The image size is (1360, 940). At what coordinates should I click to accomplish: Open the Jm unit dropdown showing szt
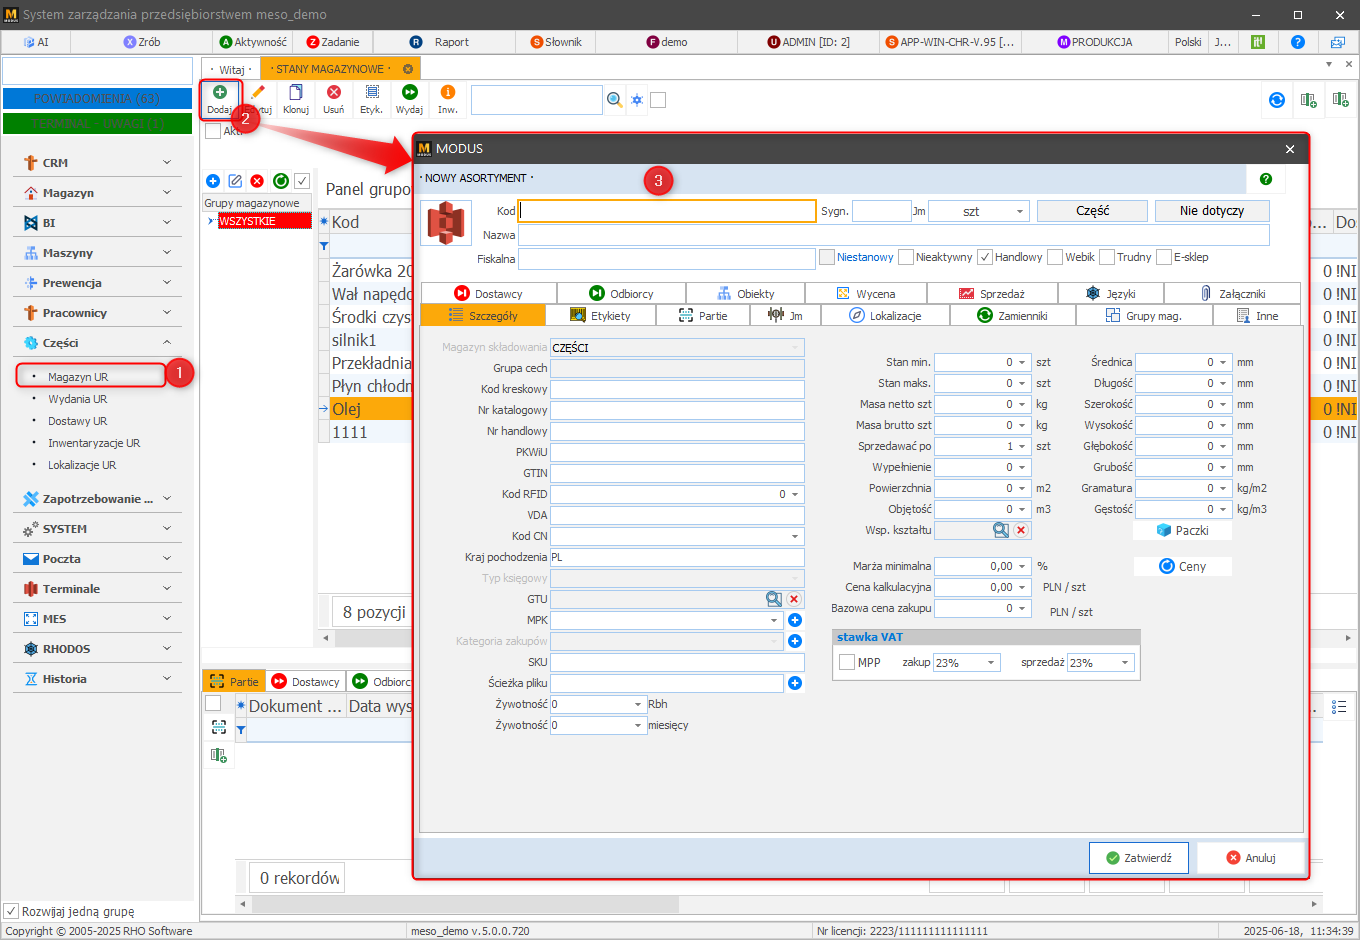pos(978,211)
